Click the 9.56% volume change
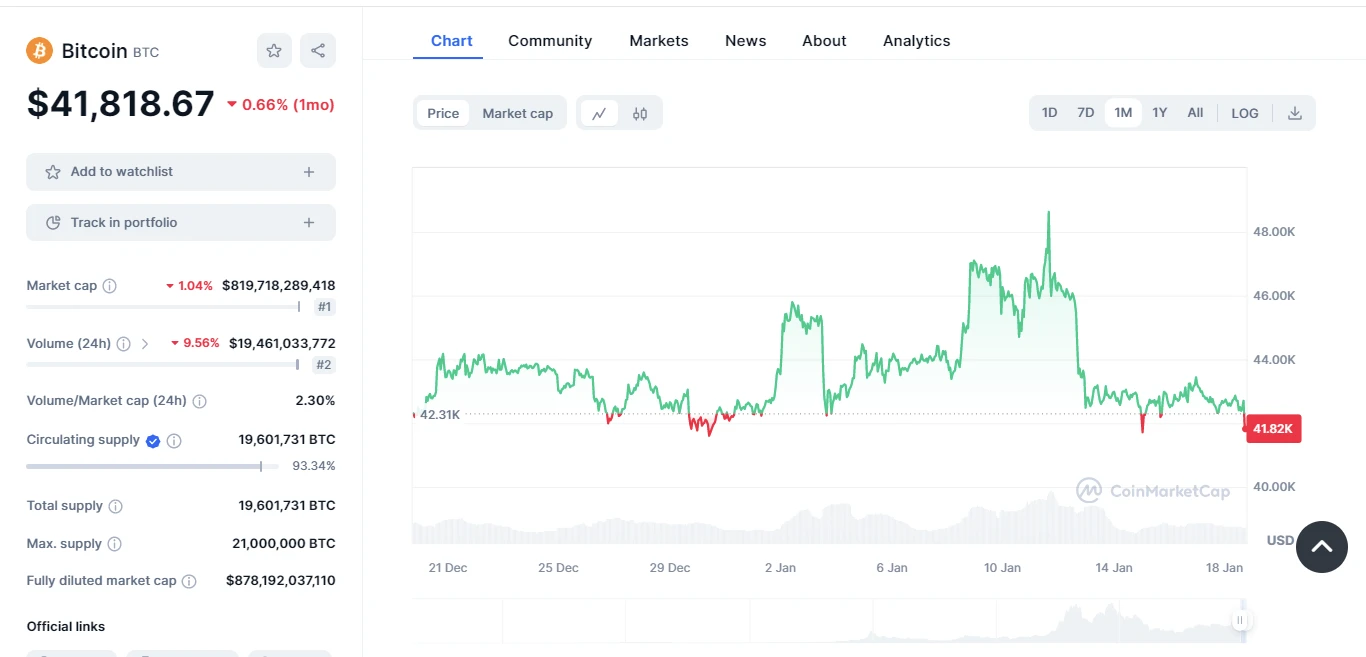Viewport: 1366px width, 657px height. pyautogui.click(x=195, y=344)
